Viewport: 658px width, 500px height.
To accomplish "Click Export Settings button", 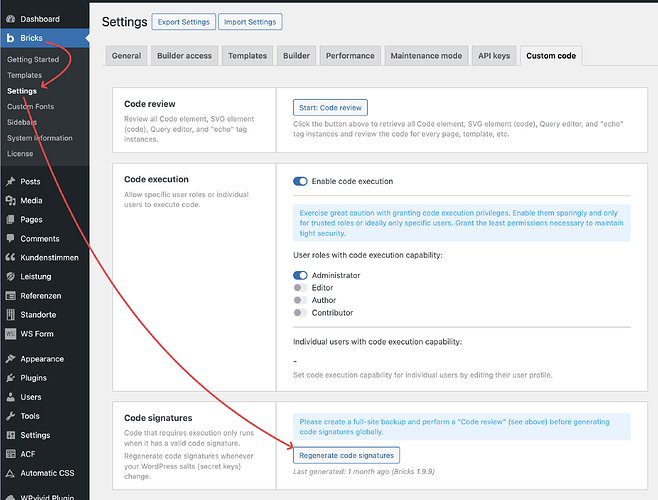I will 183,22.
